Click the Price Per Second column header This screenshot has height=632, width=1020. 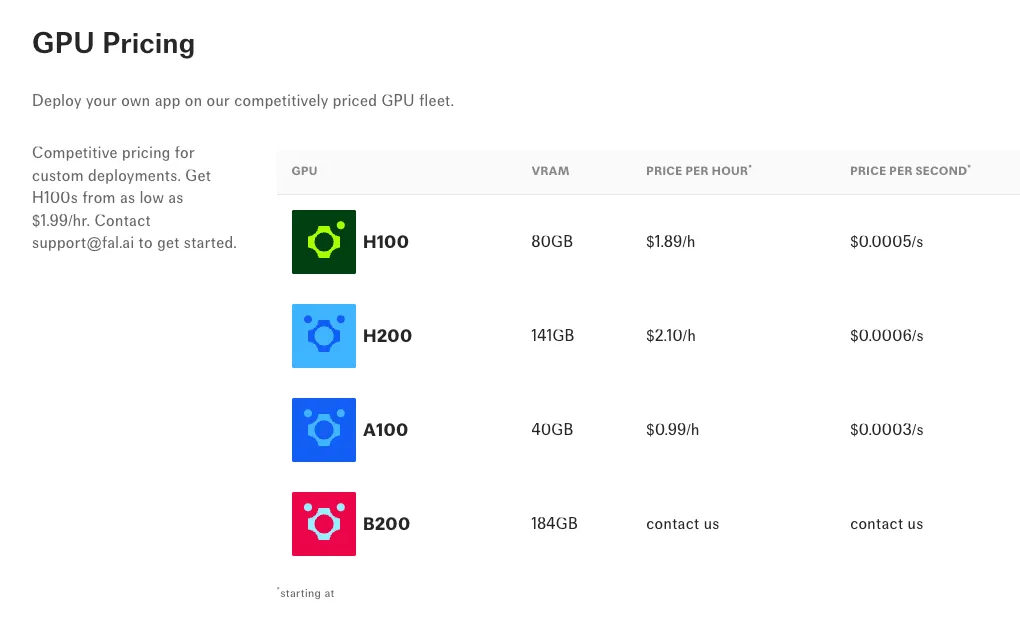[910, 170]
